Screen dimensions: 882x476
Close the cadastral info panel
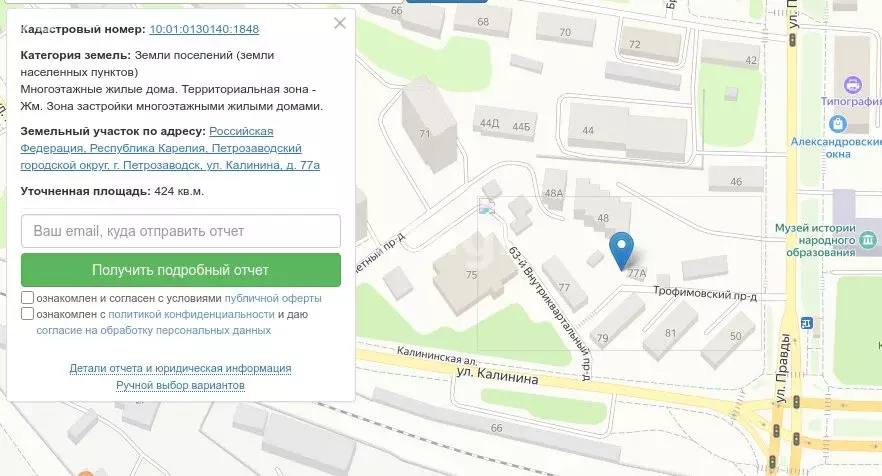pos(340,23)
